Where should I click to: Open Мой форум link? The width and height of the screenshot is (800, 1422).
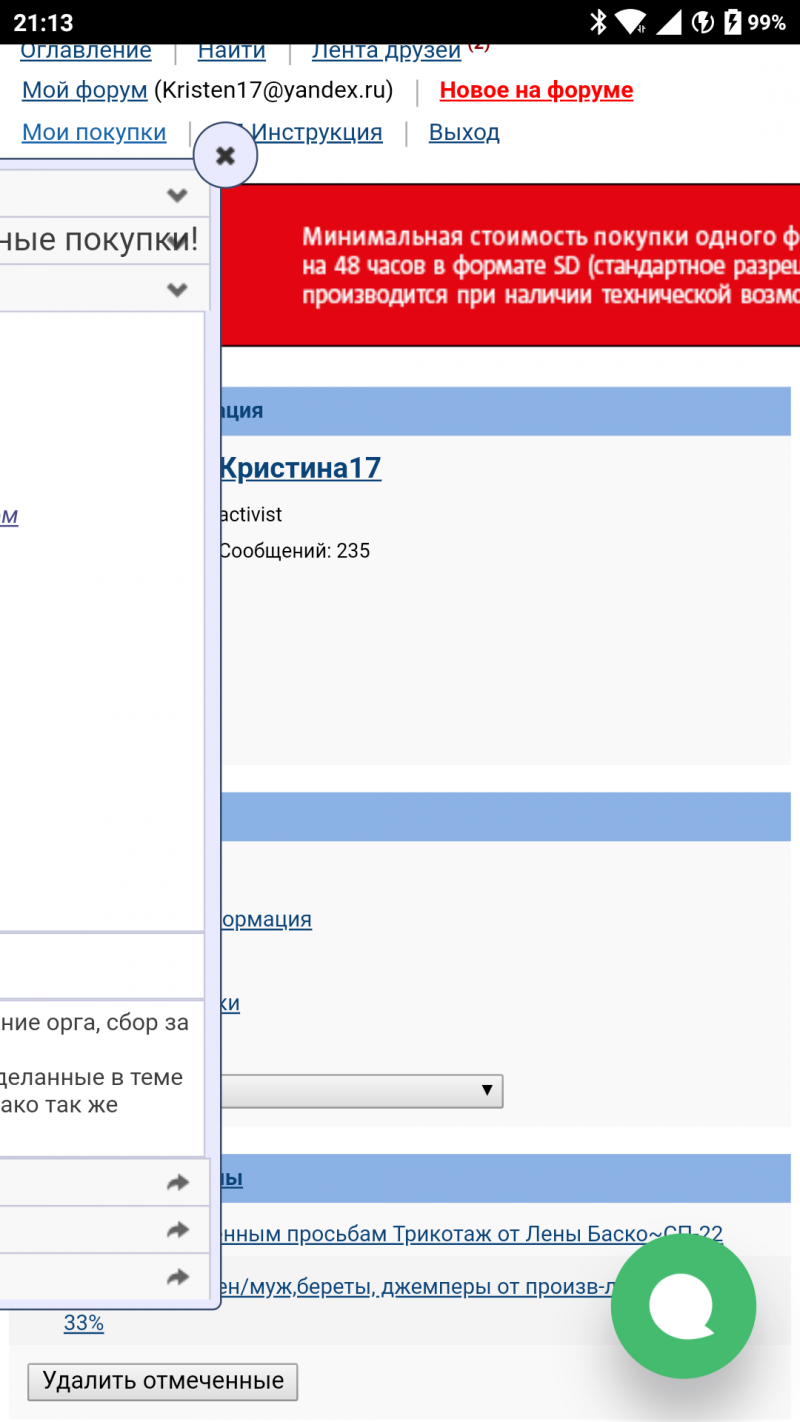click(84, 90)
